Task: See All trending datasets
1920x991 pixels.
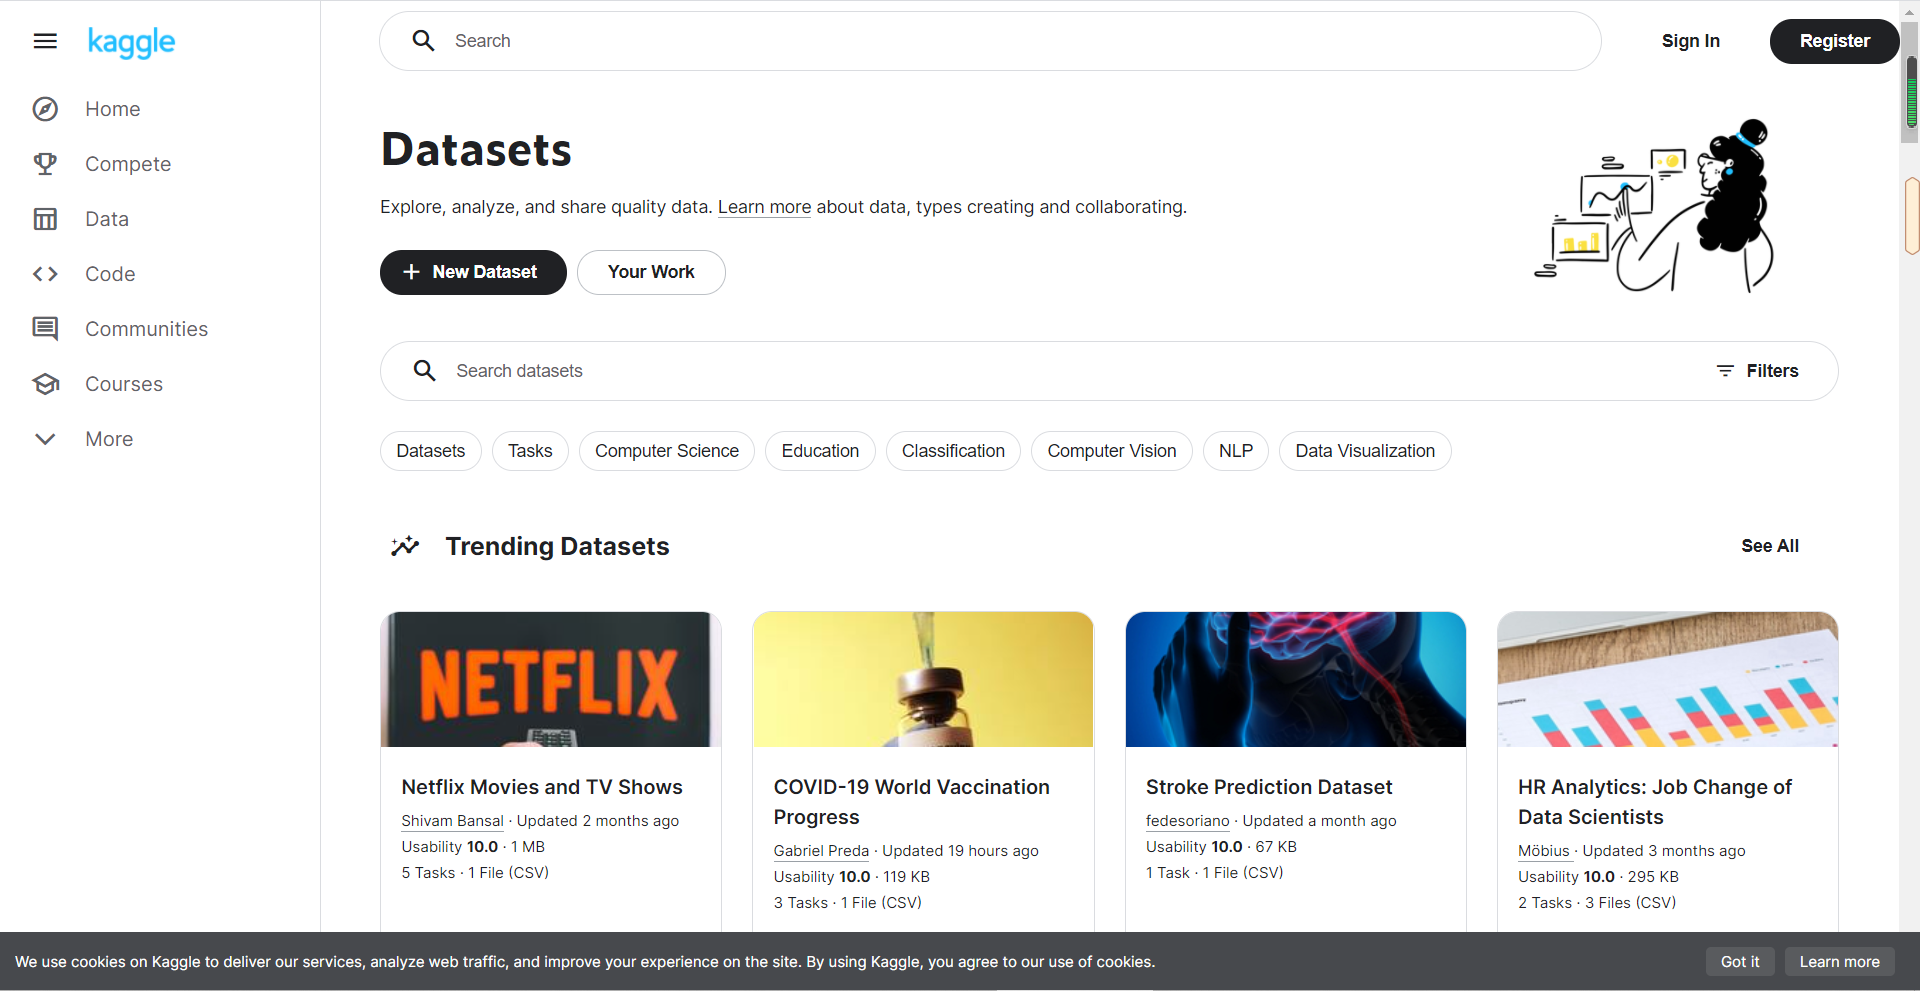Action: point(1769,545)
